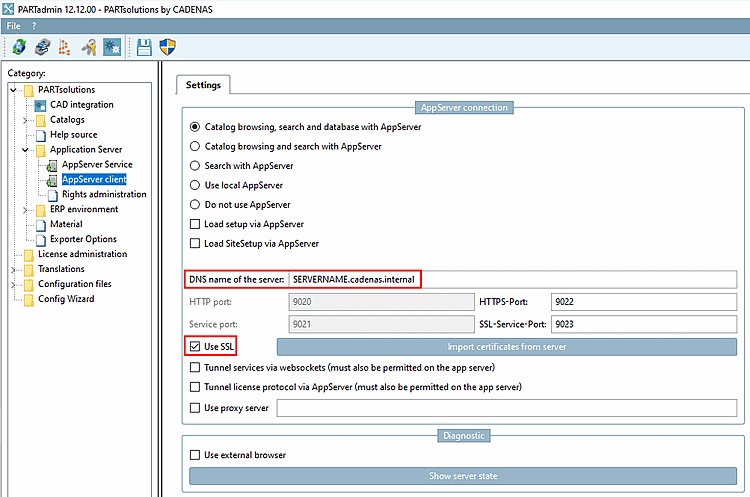Select the Rights administration tree item

click(x=104, y=194)
